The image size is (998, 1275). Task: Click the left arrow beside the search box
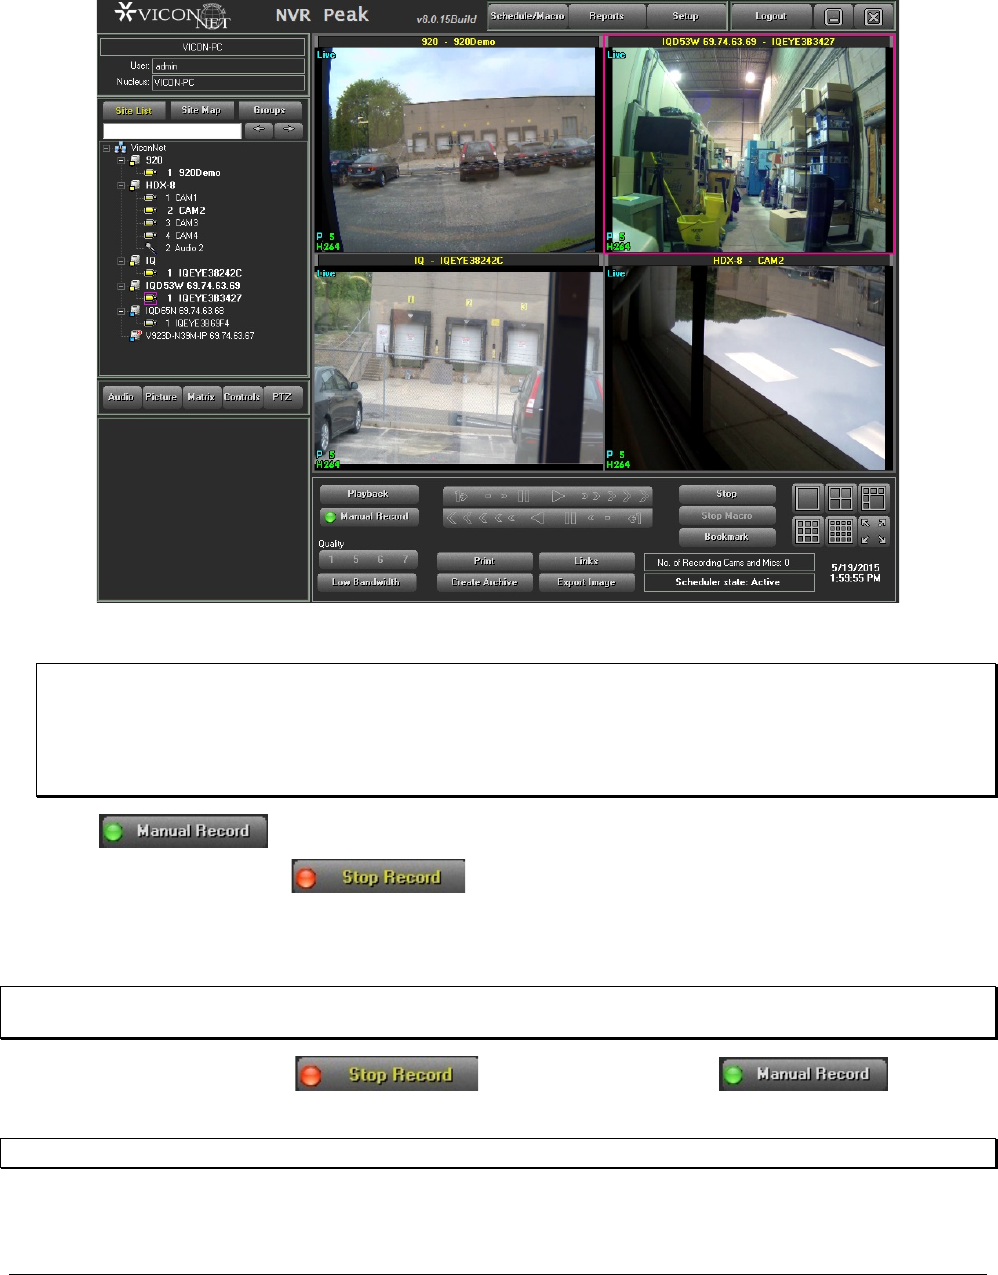click(258, 130)
